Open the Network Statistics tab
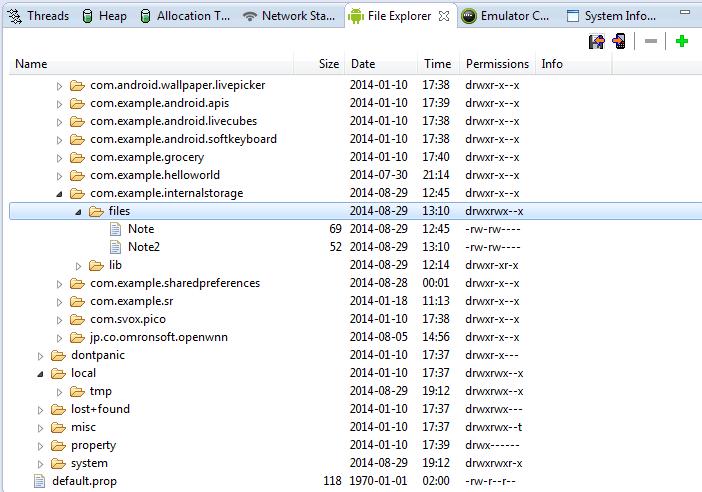Viewport: 702px width, 492px height. (x=289, y=16)
